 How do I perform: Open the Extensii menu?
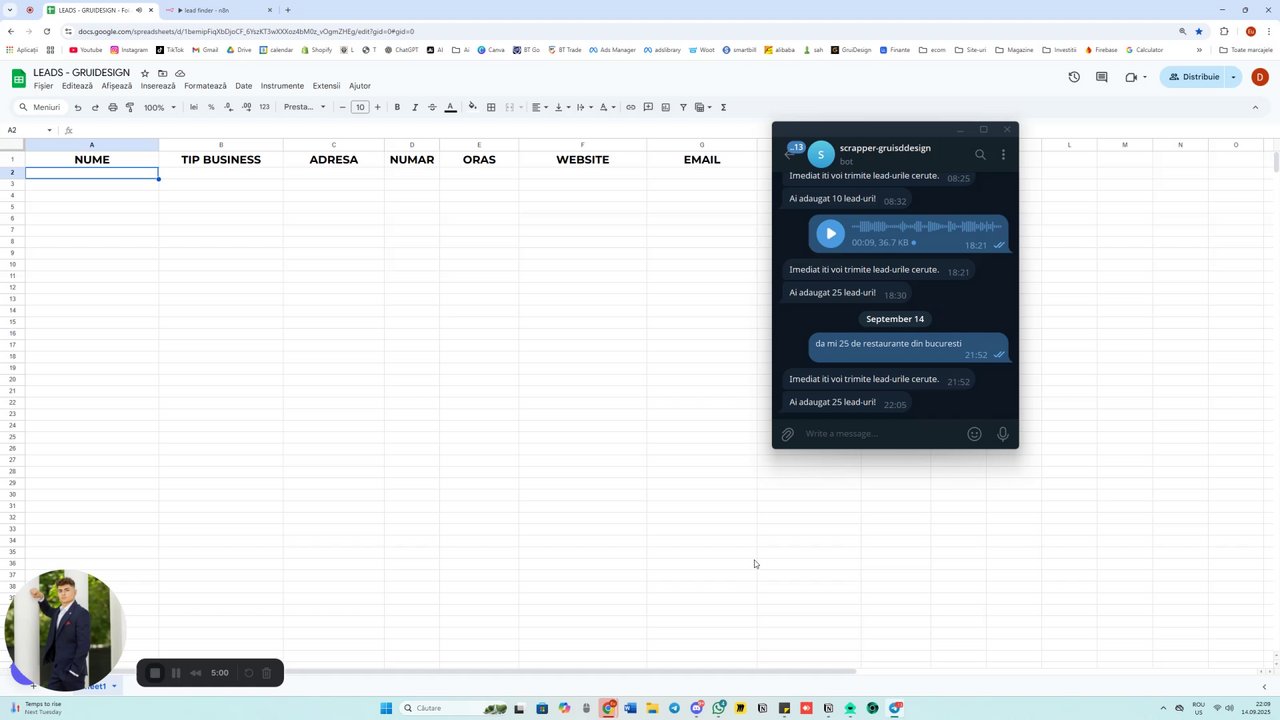(326, 86)
